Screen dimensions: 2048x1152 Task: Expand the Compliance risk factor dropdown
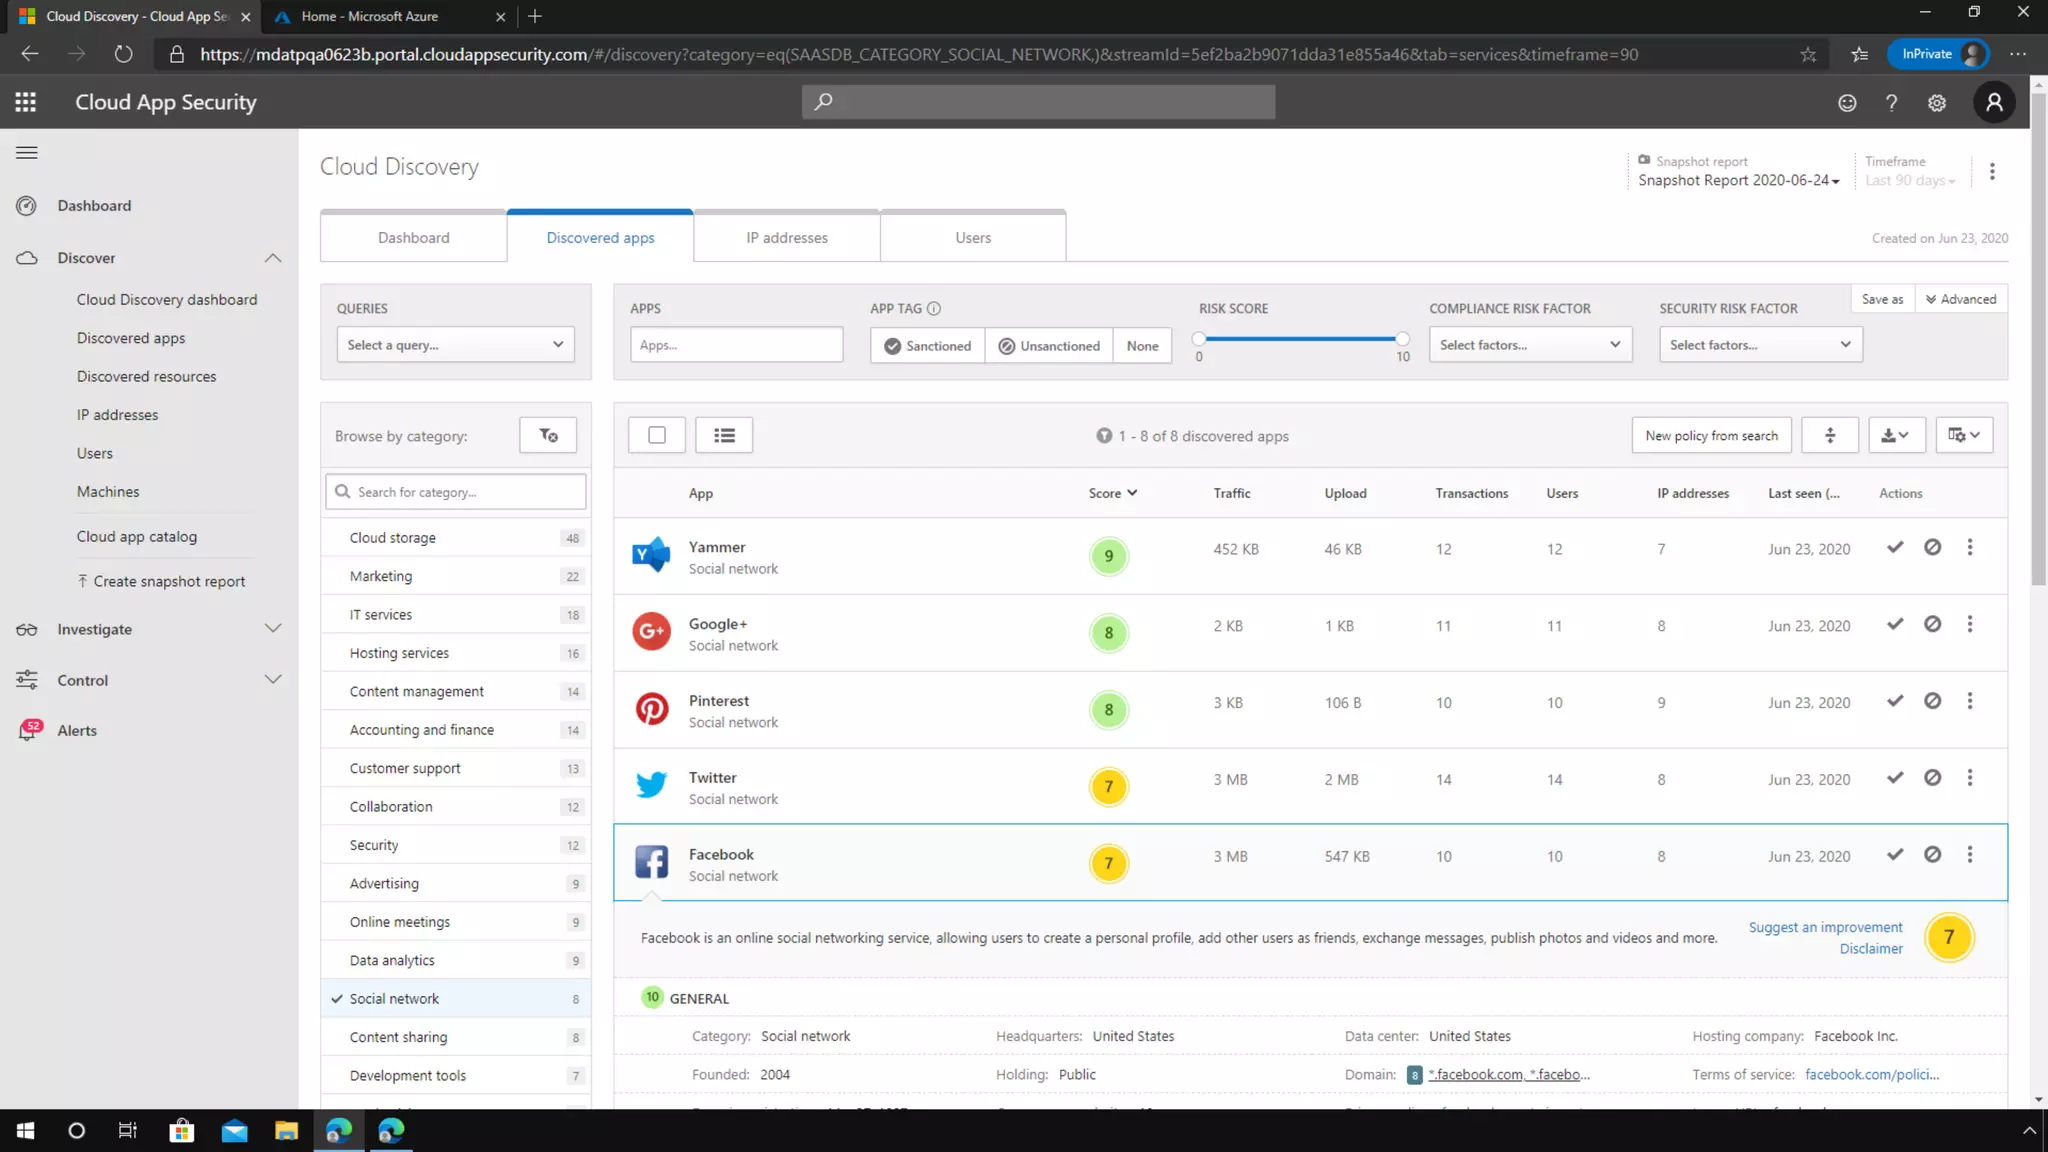[x=1529, y=345]
